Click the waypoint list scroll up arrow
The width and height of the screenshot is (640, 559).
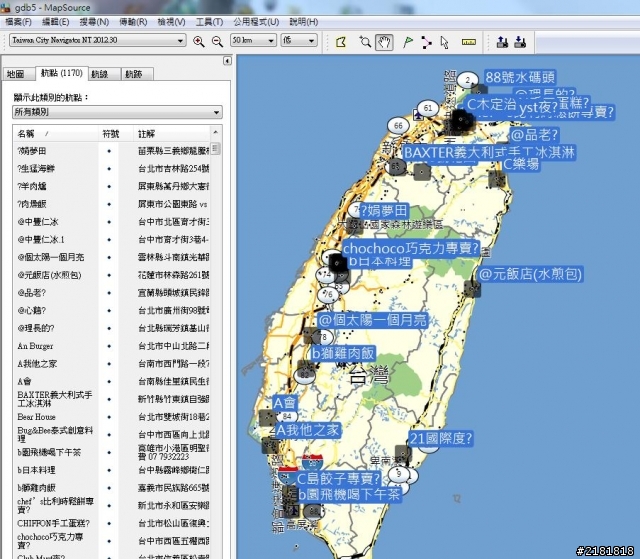click(x=216, y=132)
